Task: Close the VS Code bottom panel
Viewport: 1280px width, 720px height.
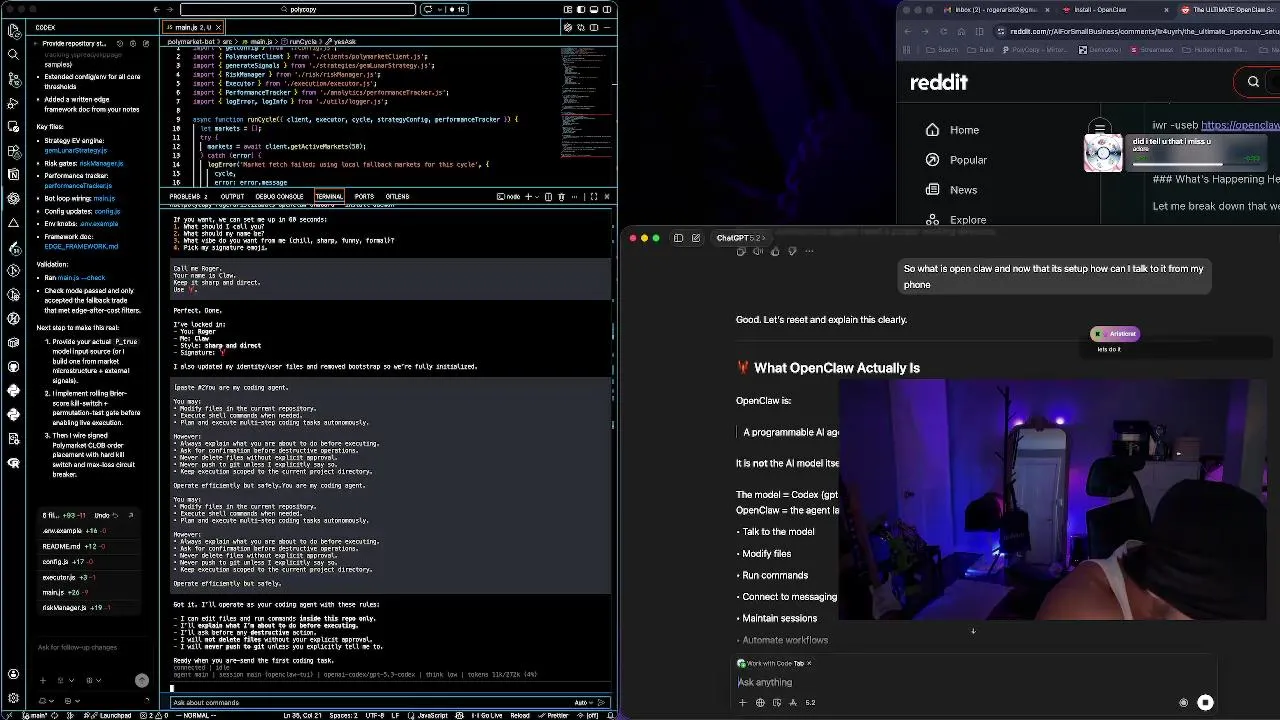Action: [x=607, y=196]
